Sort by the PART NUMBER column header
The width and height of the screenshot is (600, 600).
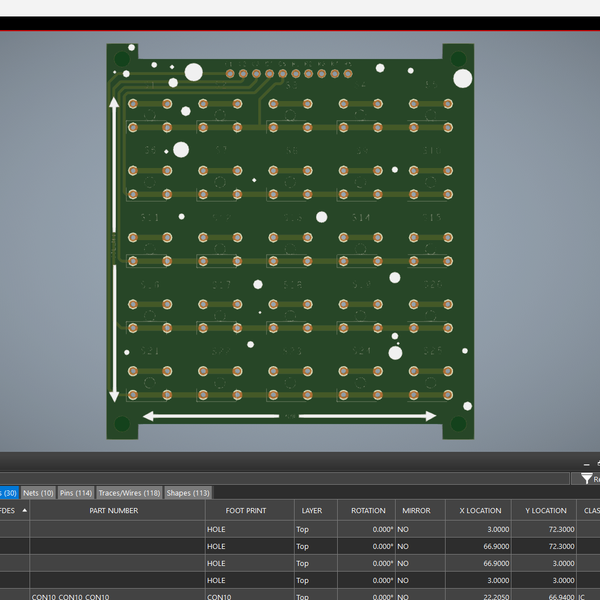tap(114, 510)
